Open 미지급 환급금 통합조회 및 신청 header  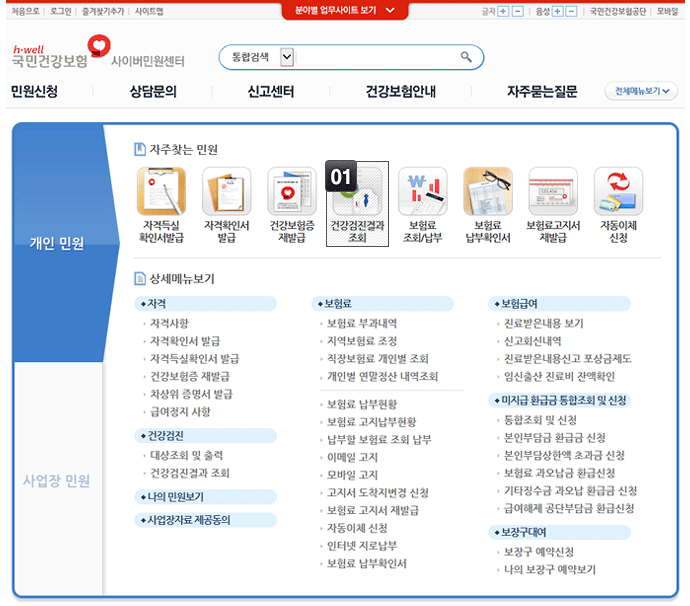click(x=559, y=400)
